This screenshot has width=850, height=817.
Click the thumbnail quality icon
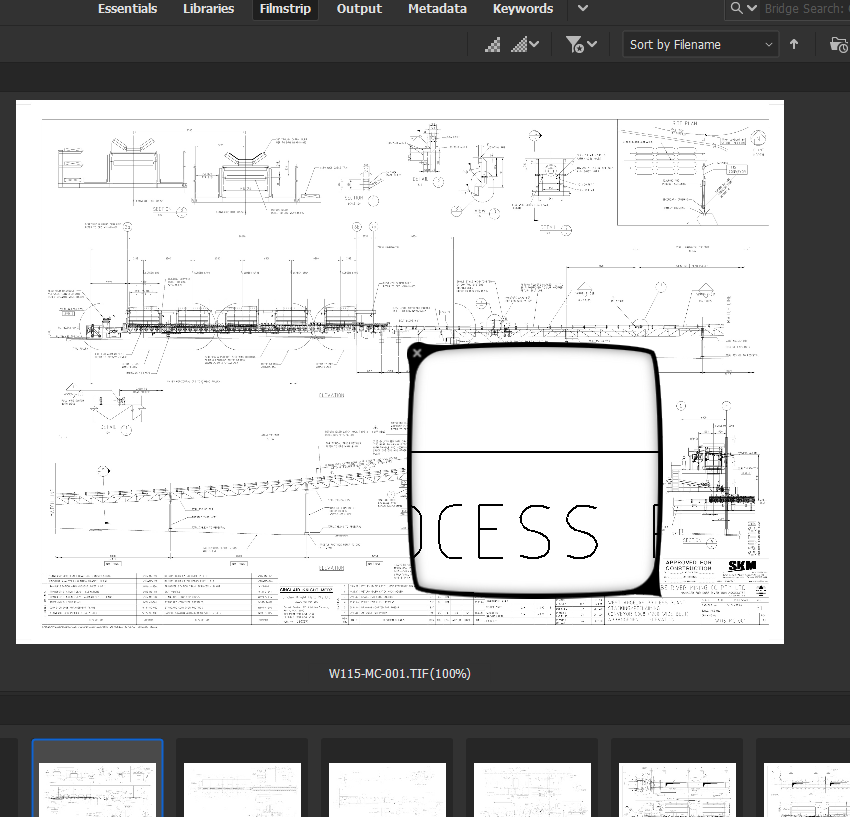(492, 44)
